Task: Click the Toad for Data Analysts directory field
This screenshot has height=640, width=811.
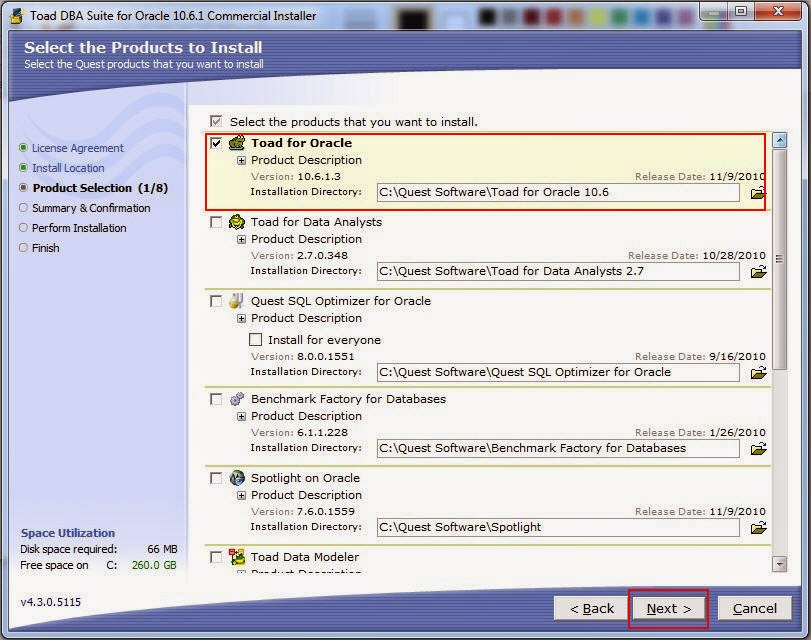Action: tap(558, 272)
